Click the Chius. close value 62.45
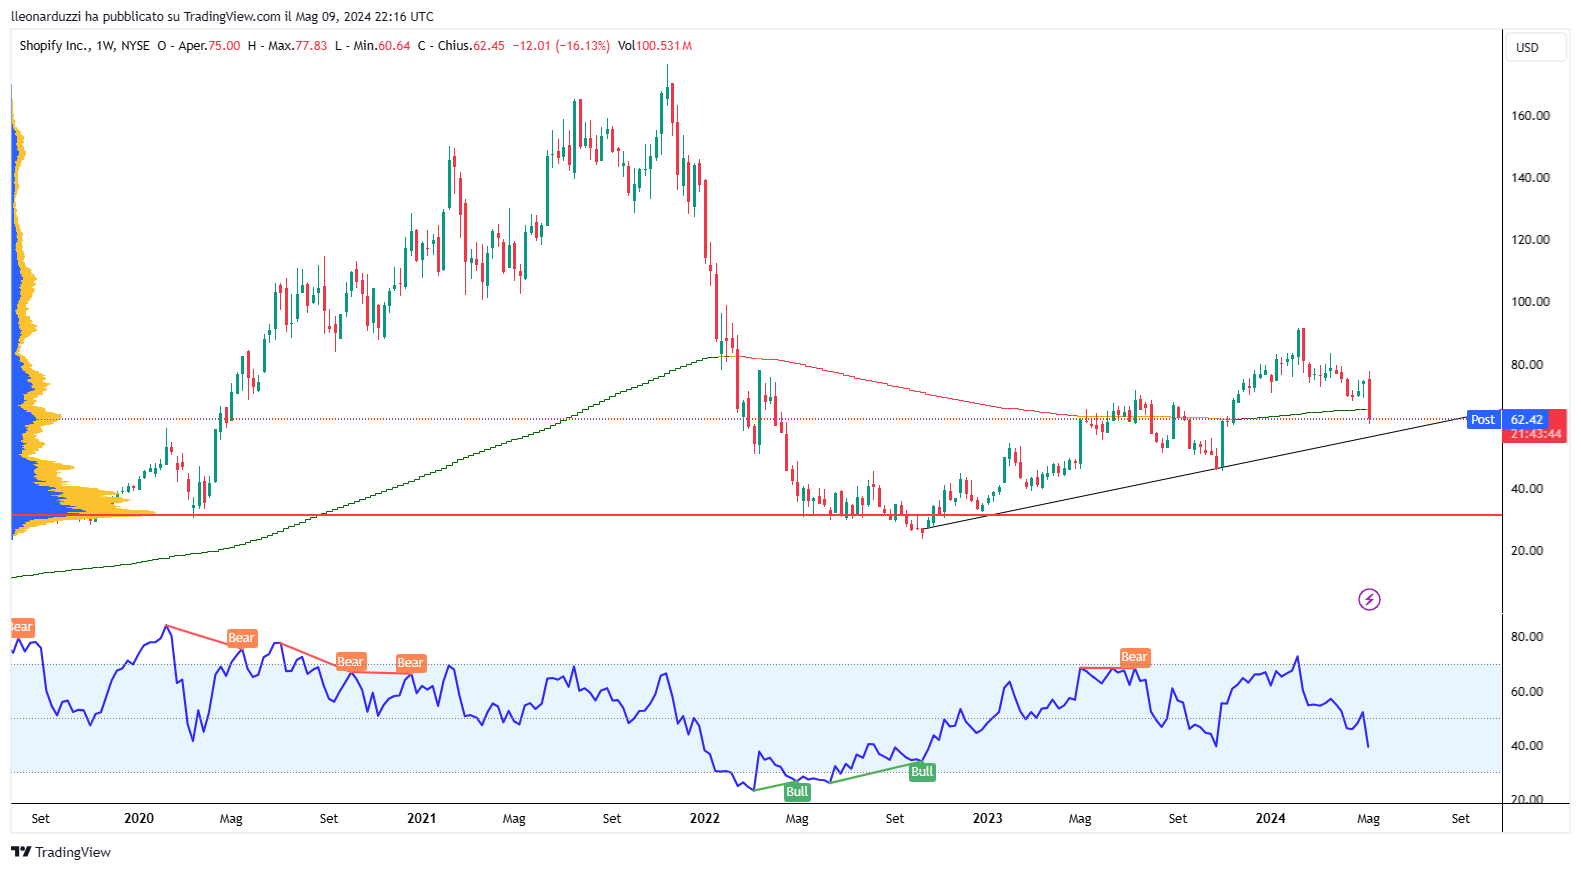This screenshot has width=1581, height=870. coord(489,45)
